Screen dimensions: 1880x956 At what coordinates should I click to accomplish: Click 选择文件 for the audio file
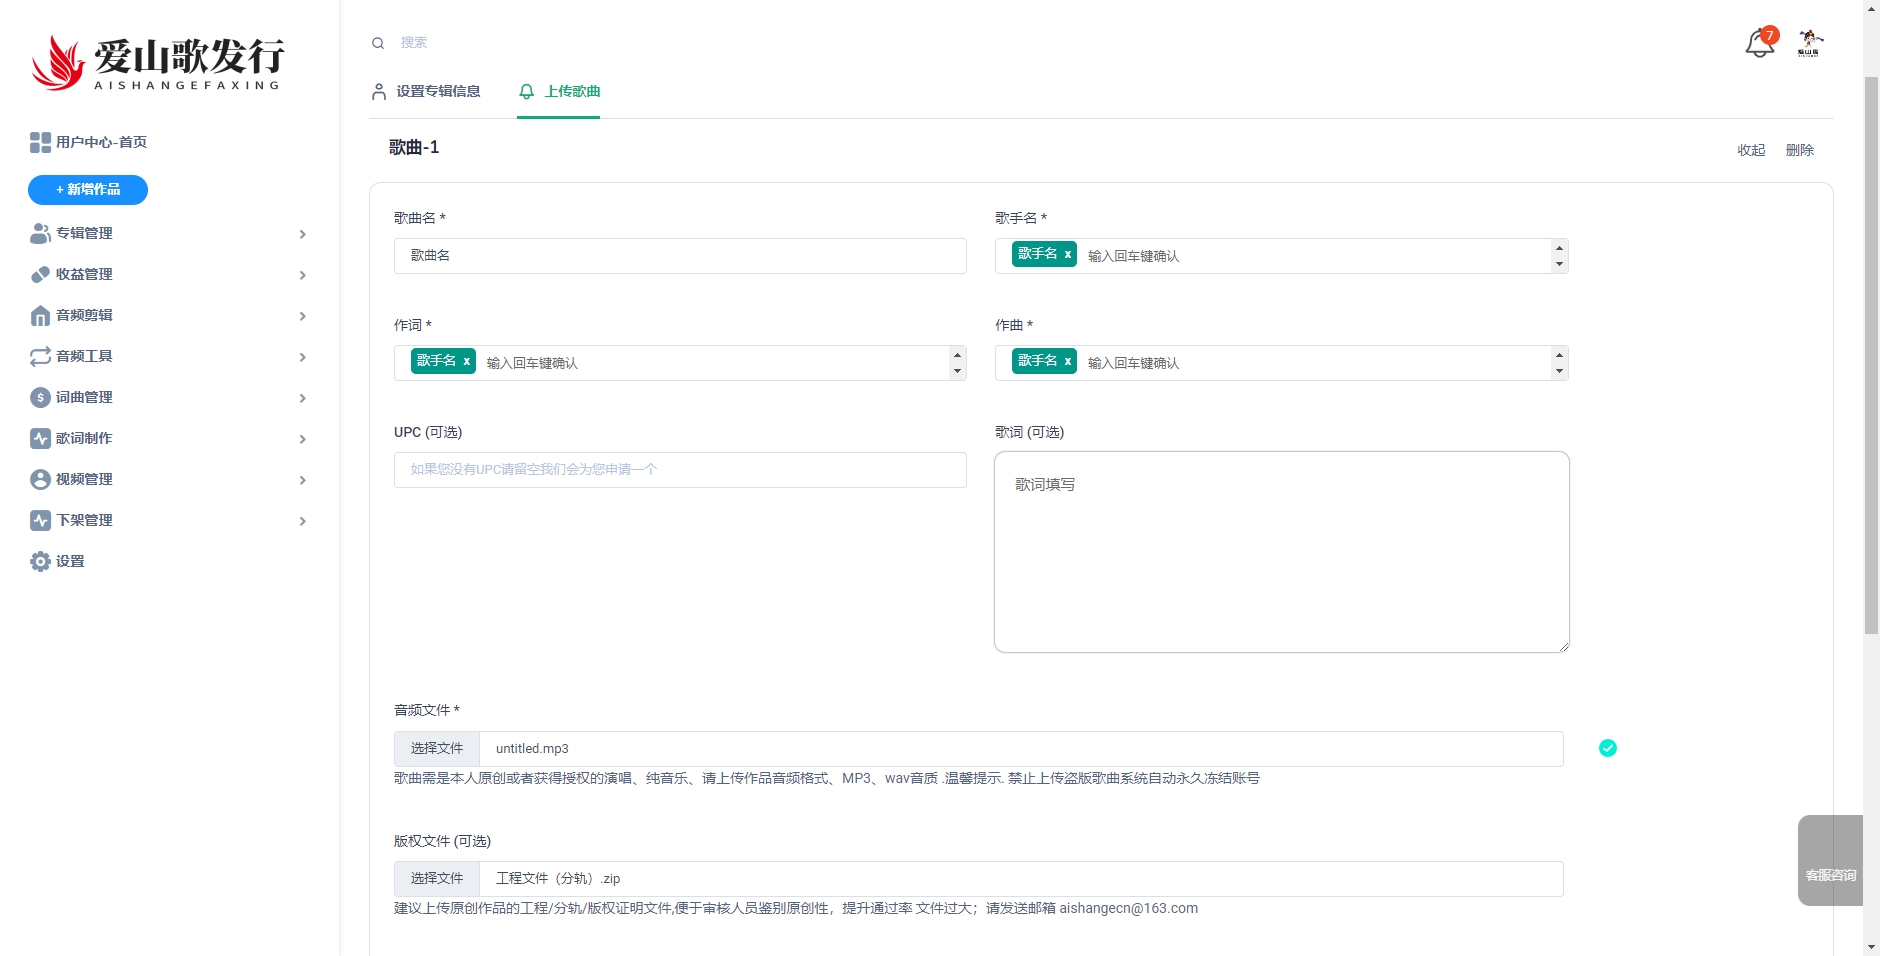pos(437,749)
